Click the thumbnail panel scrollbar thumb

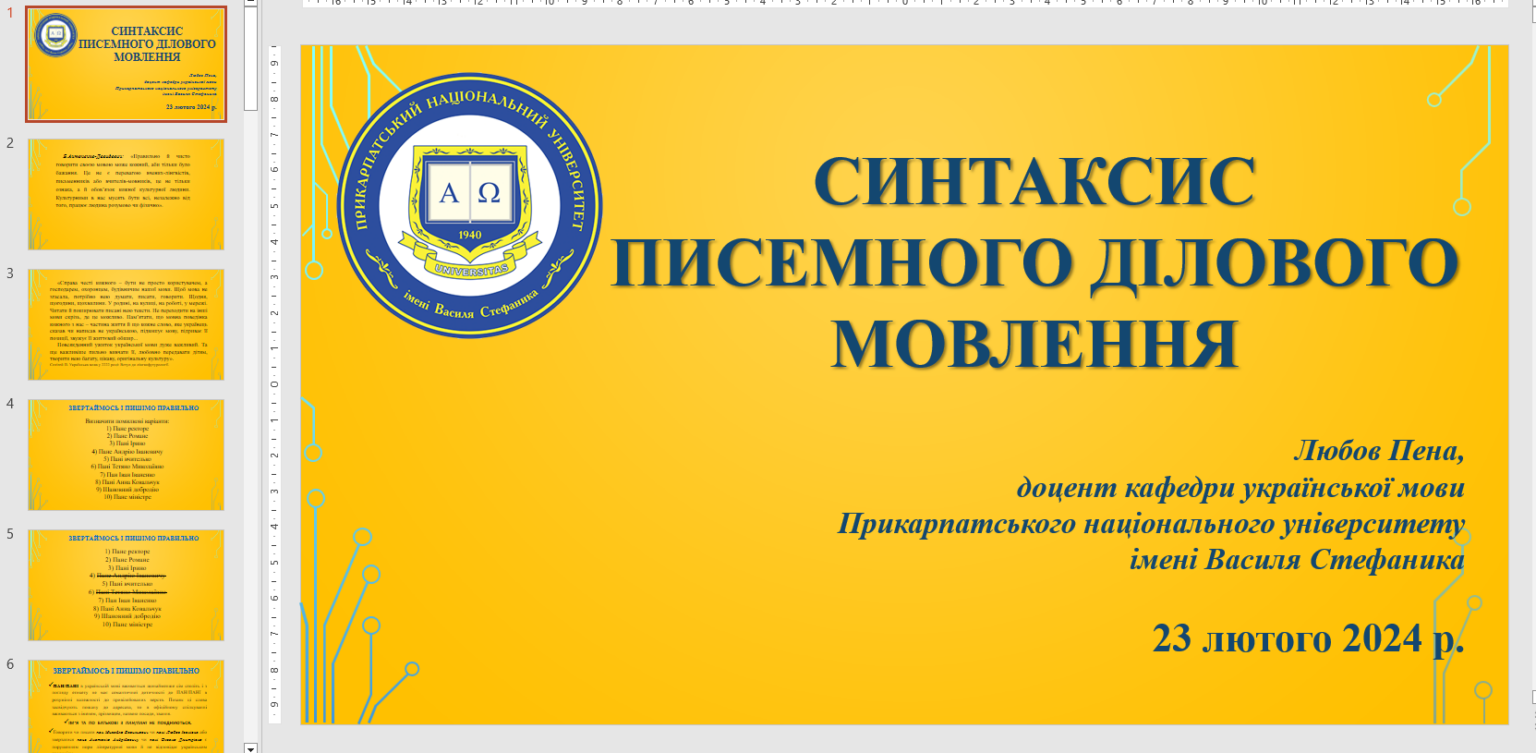pyautogui.click(x=250, y=58)
